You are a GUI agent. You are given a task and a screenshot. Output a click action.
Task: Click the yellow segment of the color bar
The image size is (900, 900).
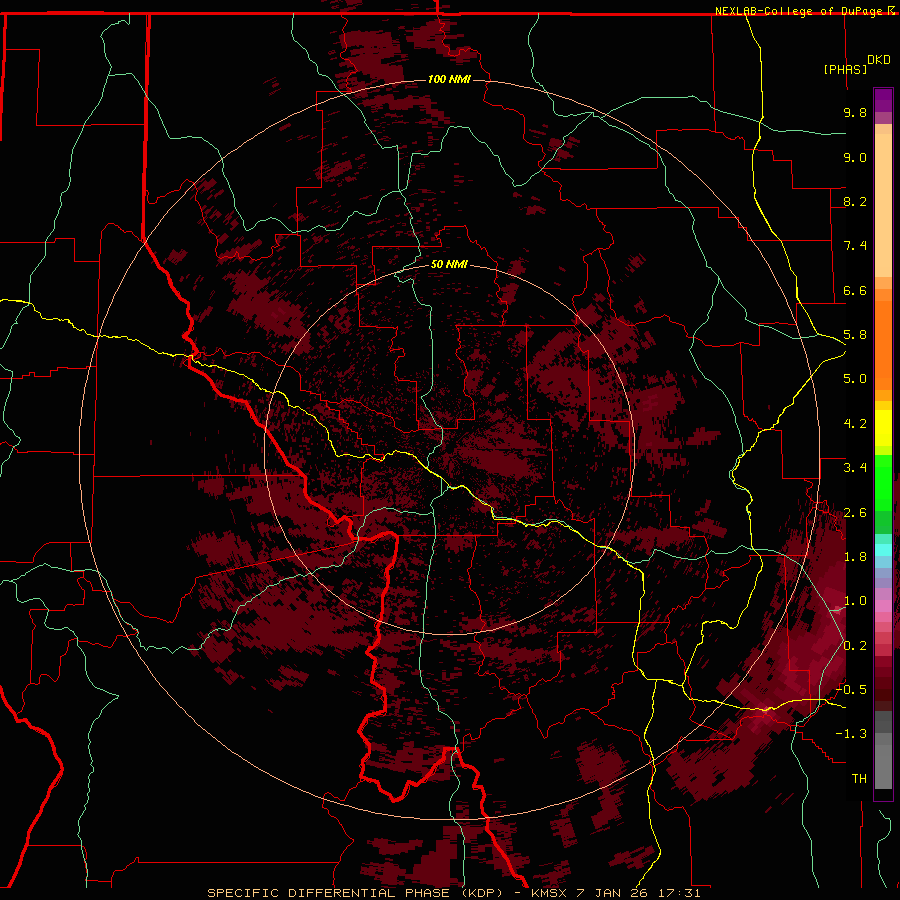point(883,428)
